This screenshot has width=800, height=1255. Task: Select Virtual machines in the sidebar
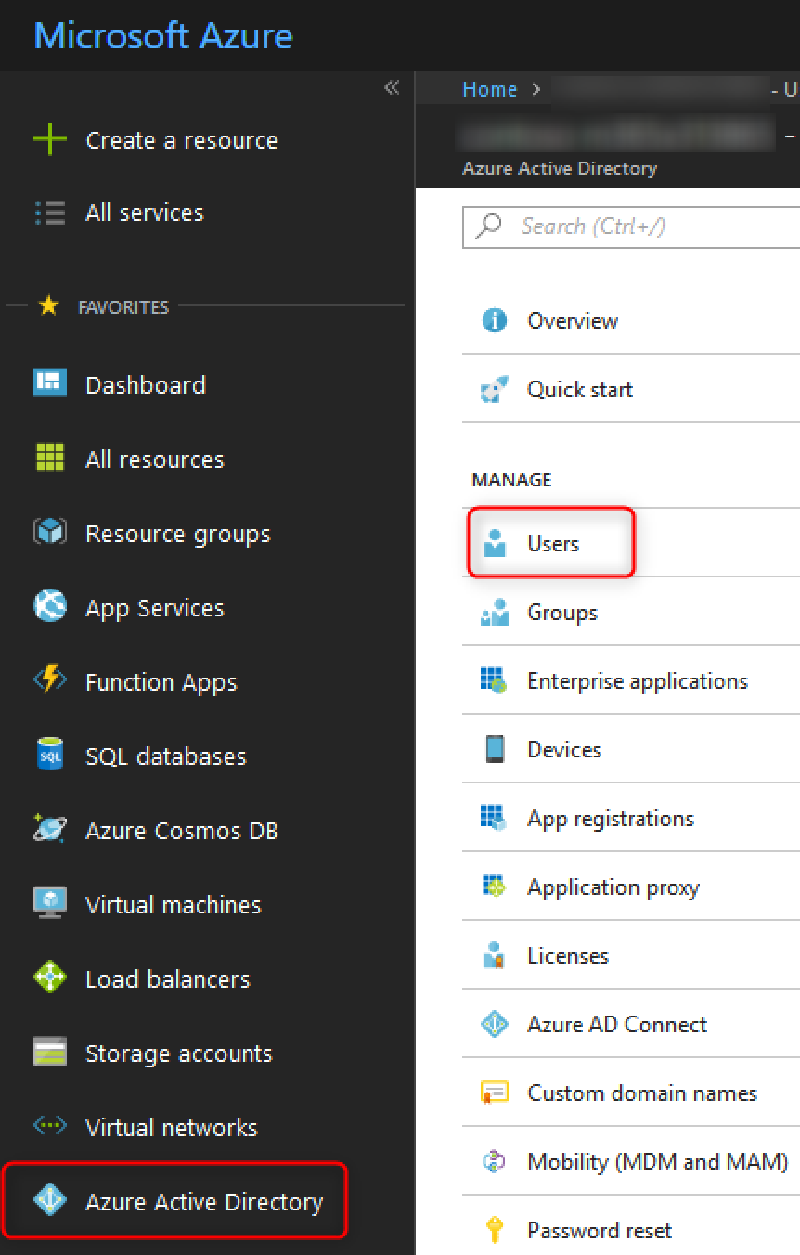(x=173, y=904)
